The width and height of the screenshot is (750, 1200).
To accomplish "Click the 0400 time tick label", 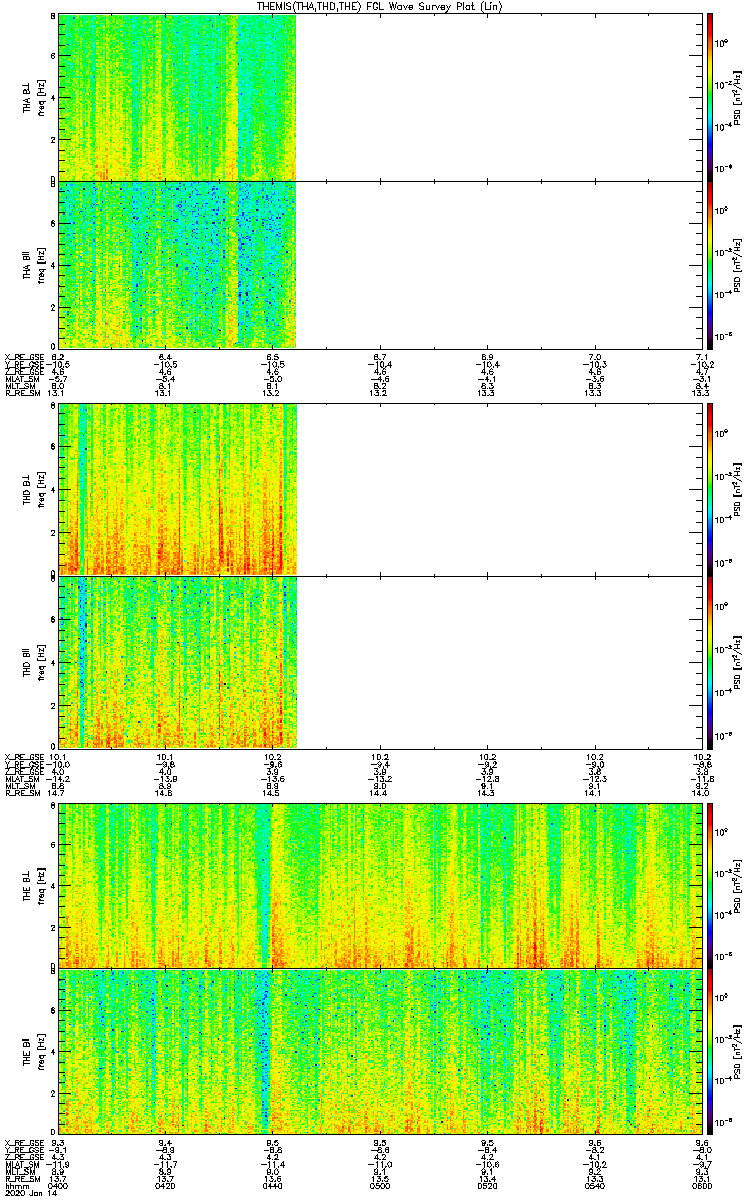I will click(59, 1184).
